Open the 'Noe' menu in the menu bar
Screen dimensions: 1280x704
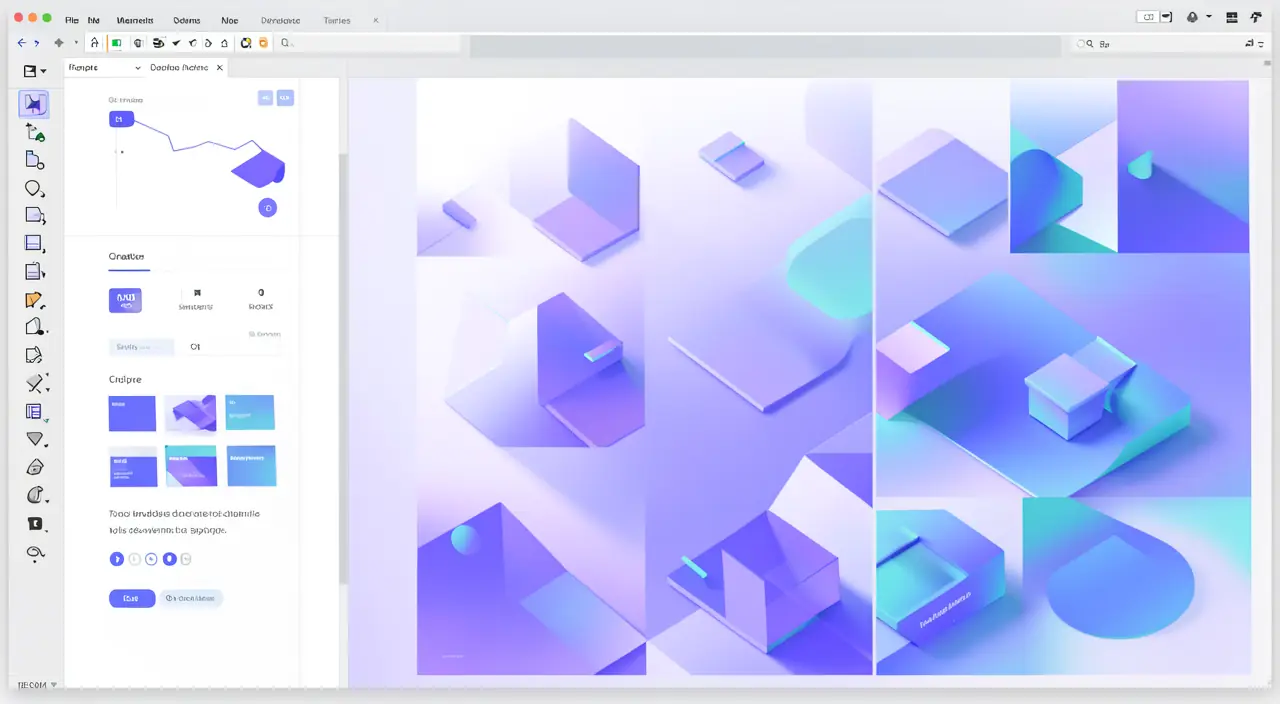[x=230, y=20]
